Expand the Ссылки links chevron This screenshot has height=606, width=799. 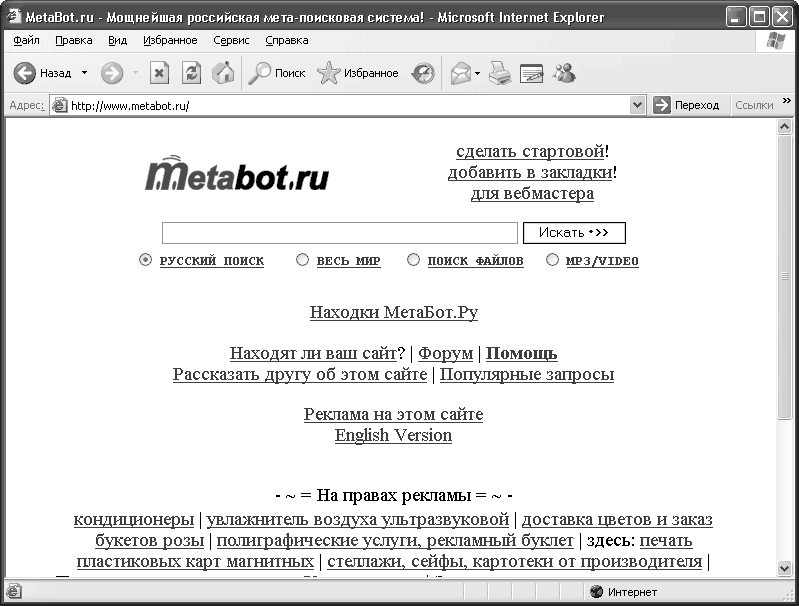(786, 100)
